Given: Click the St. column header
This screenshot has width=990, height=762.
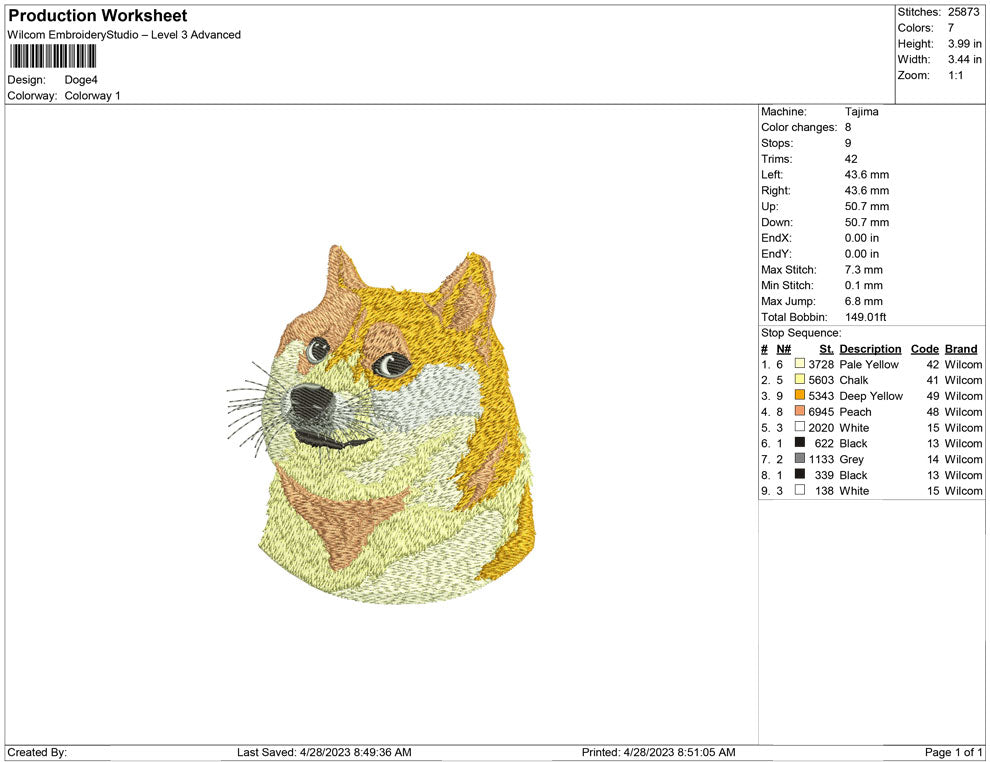Looking at the screenshot, I should click(x=826, y=349).
